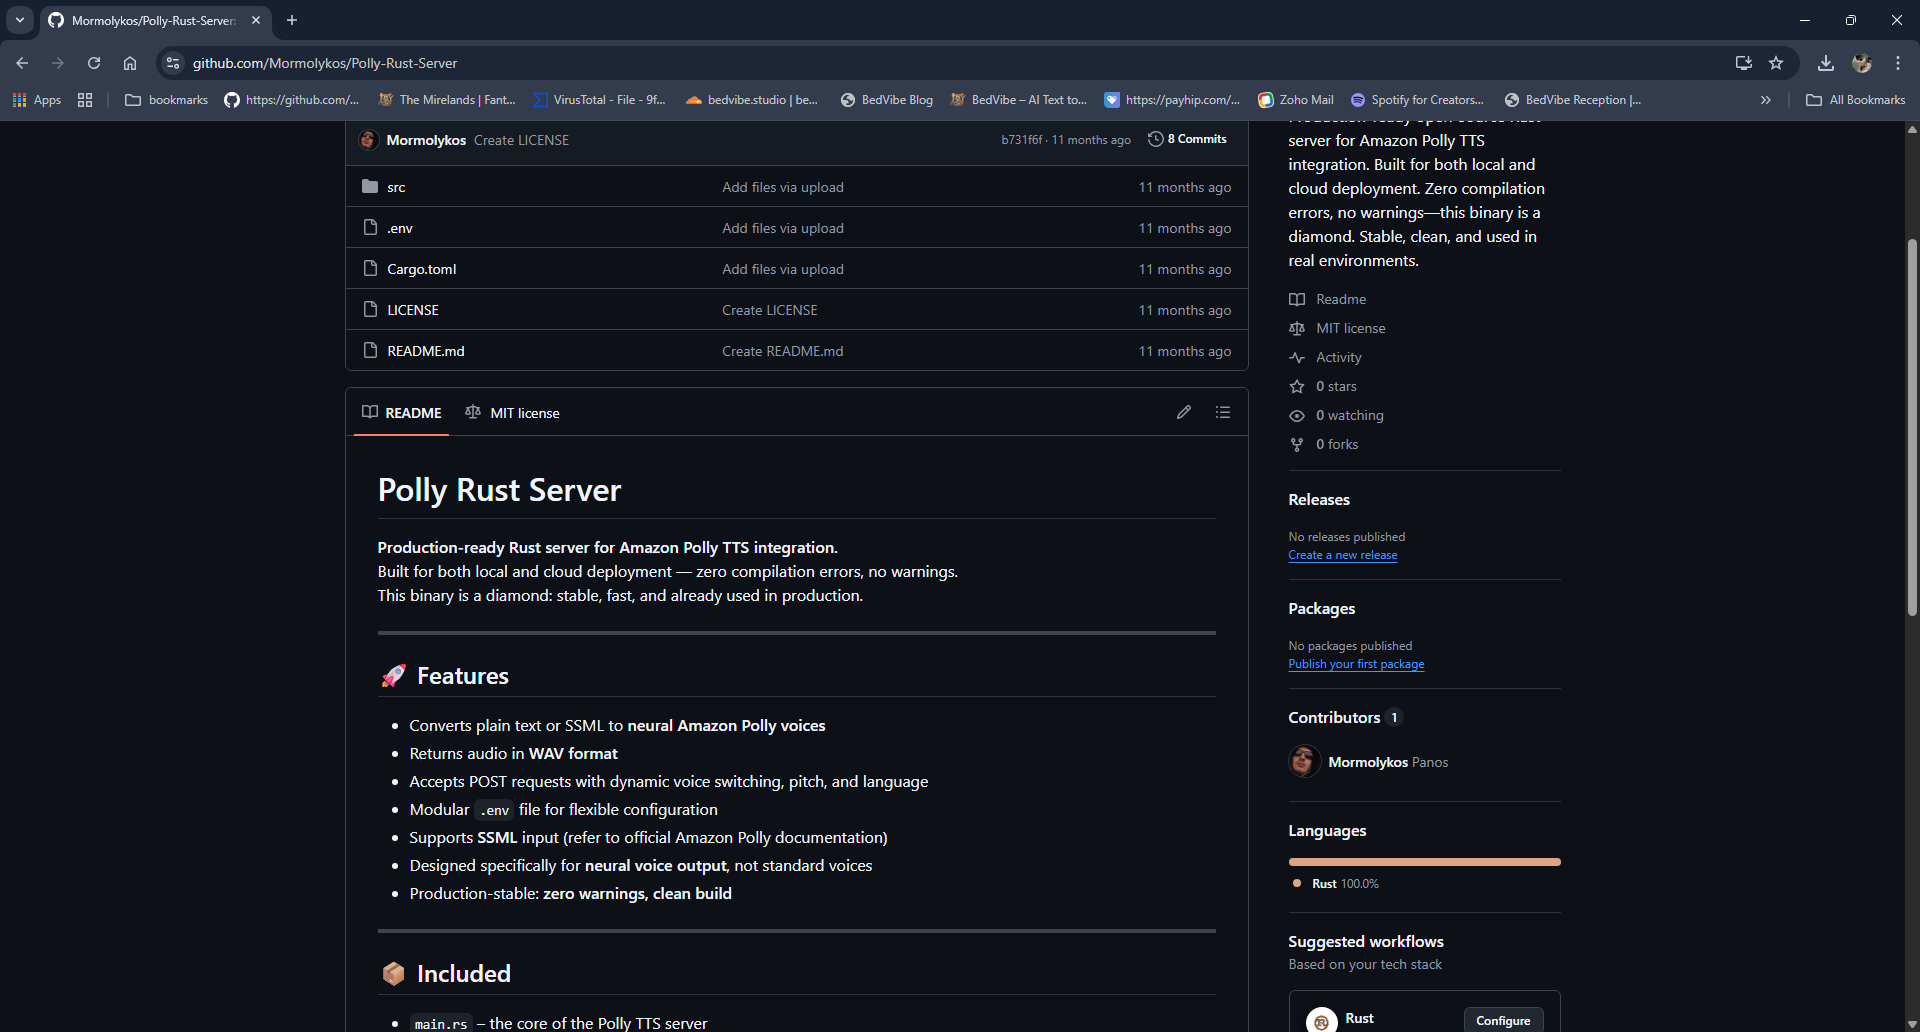
Task: Open Readme link in About sidebar
Action: pyautogui.click(x=1341, y=299)
